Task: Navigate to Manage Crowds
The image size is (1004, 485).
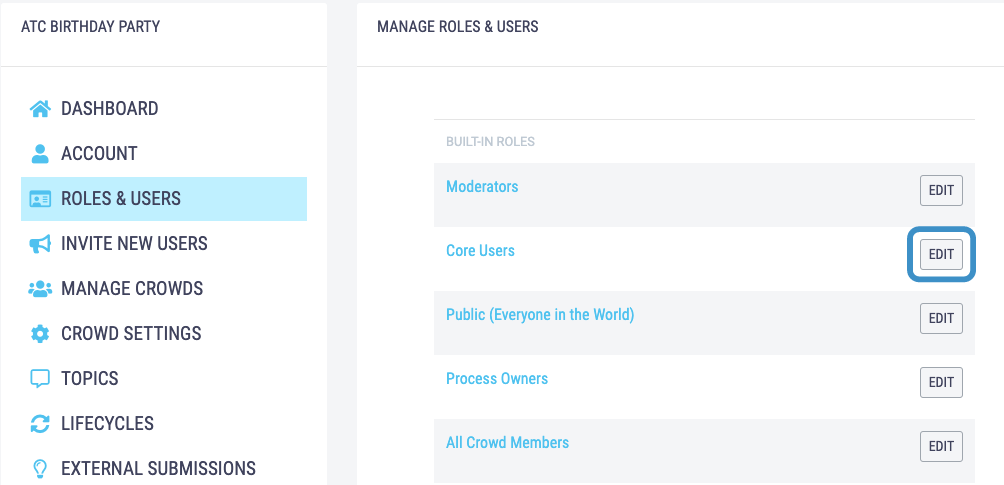Action: [x=132, y=288]
